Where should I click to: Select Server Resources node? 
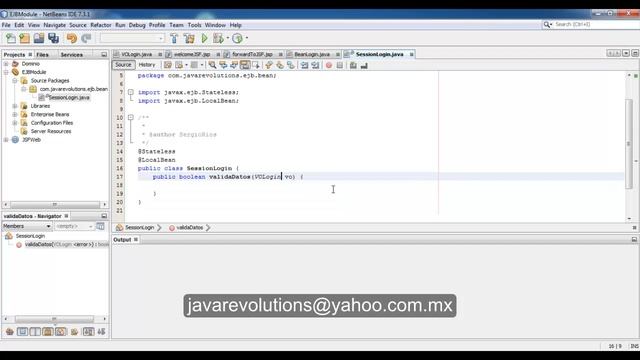tap(51, 131)
